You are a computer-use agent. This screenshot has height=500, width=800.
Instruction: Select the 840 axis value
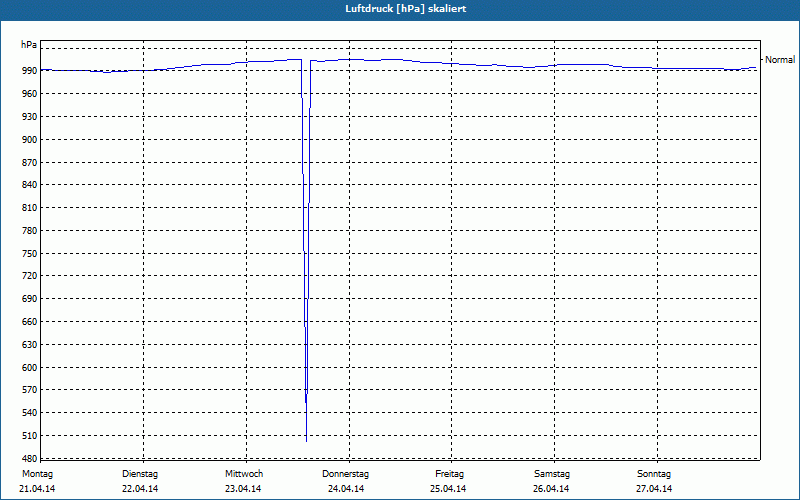(29, 185)
